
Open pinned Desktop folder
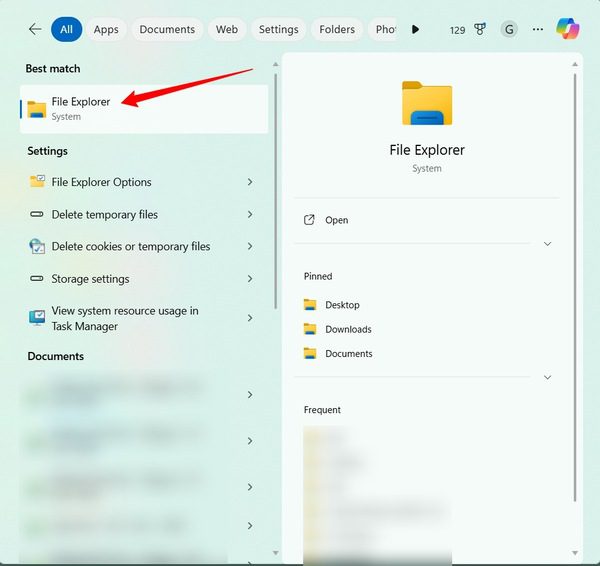coord(342,305)
